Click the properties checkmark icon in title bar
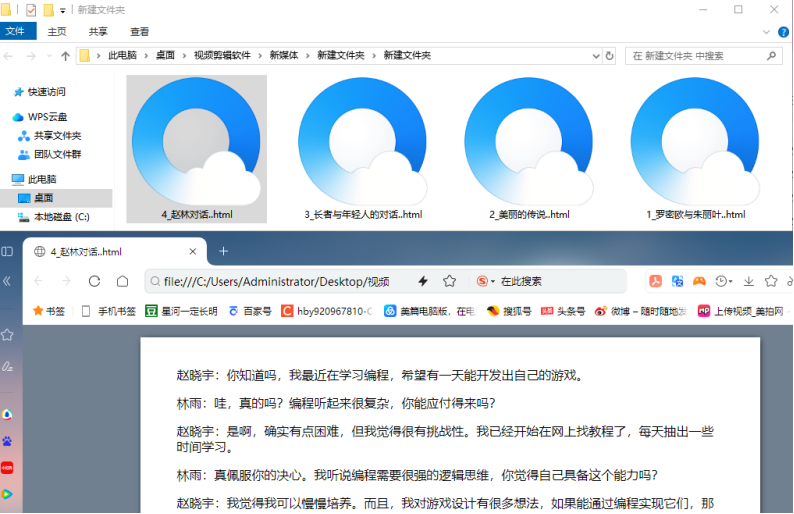 click(31, 10)
